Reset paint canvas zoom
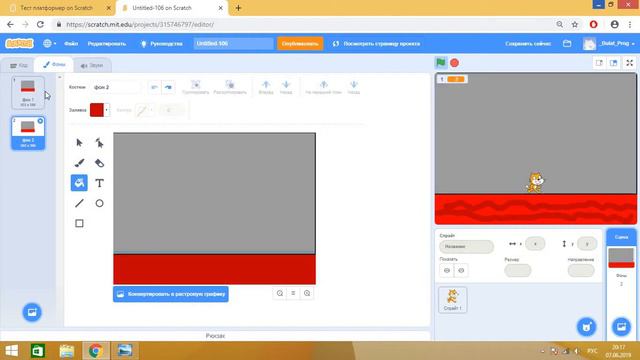 coord(293,293)
